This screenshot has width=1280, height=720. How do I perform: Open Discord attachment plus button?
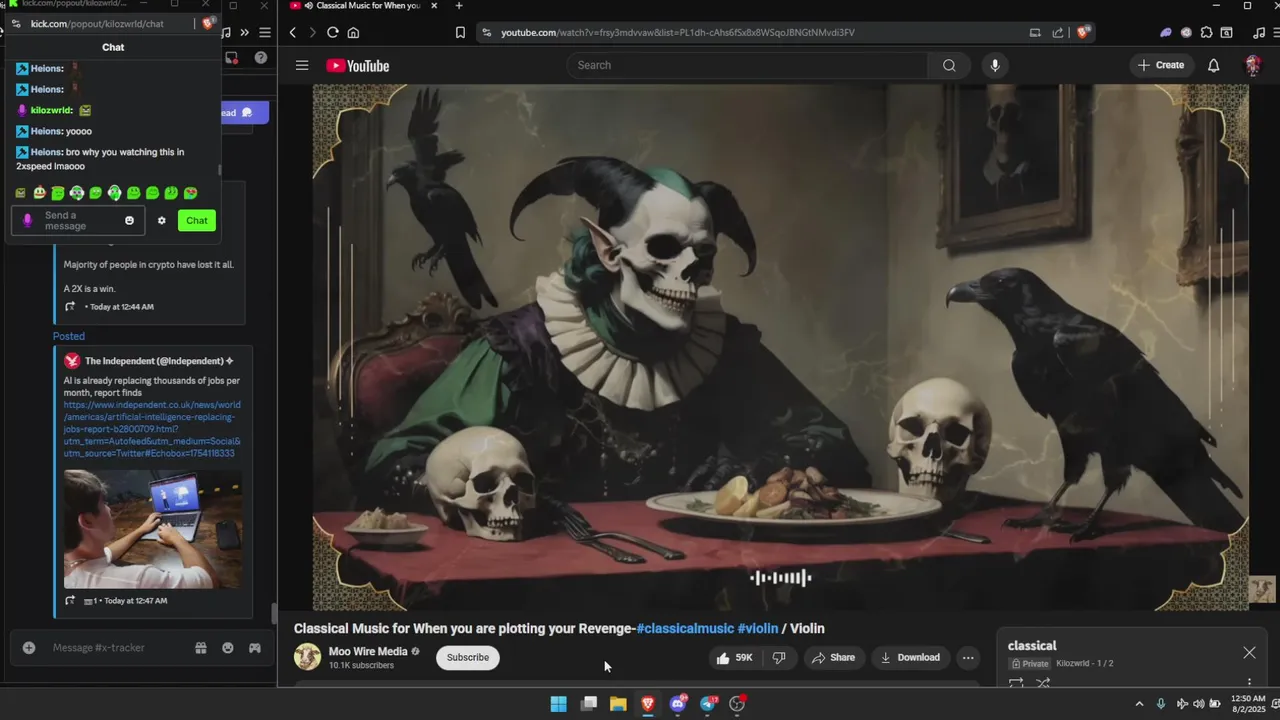coord(29,648)
